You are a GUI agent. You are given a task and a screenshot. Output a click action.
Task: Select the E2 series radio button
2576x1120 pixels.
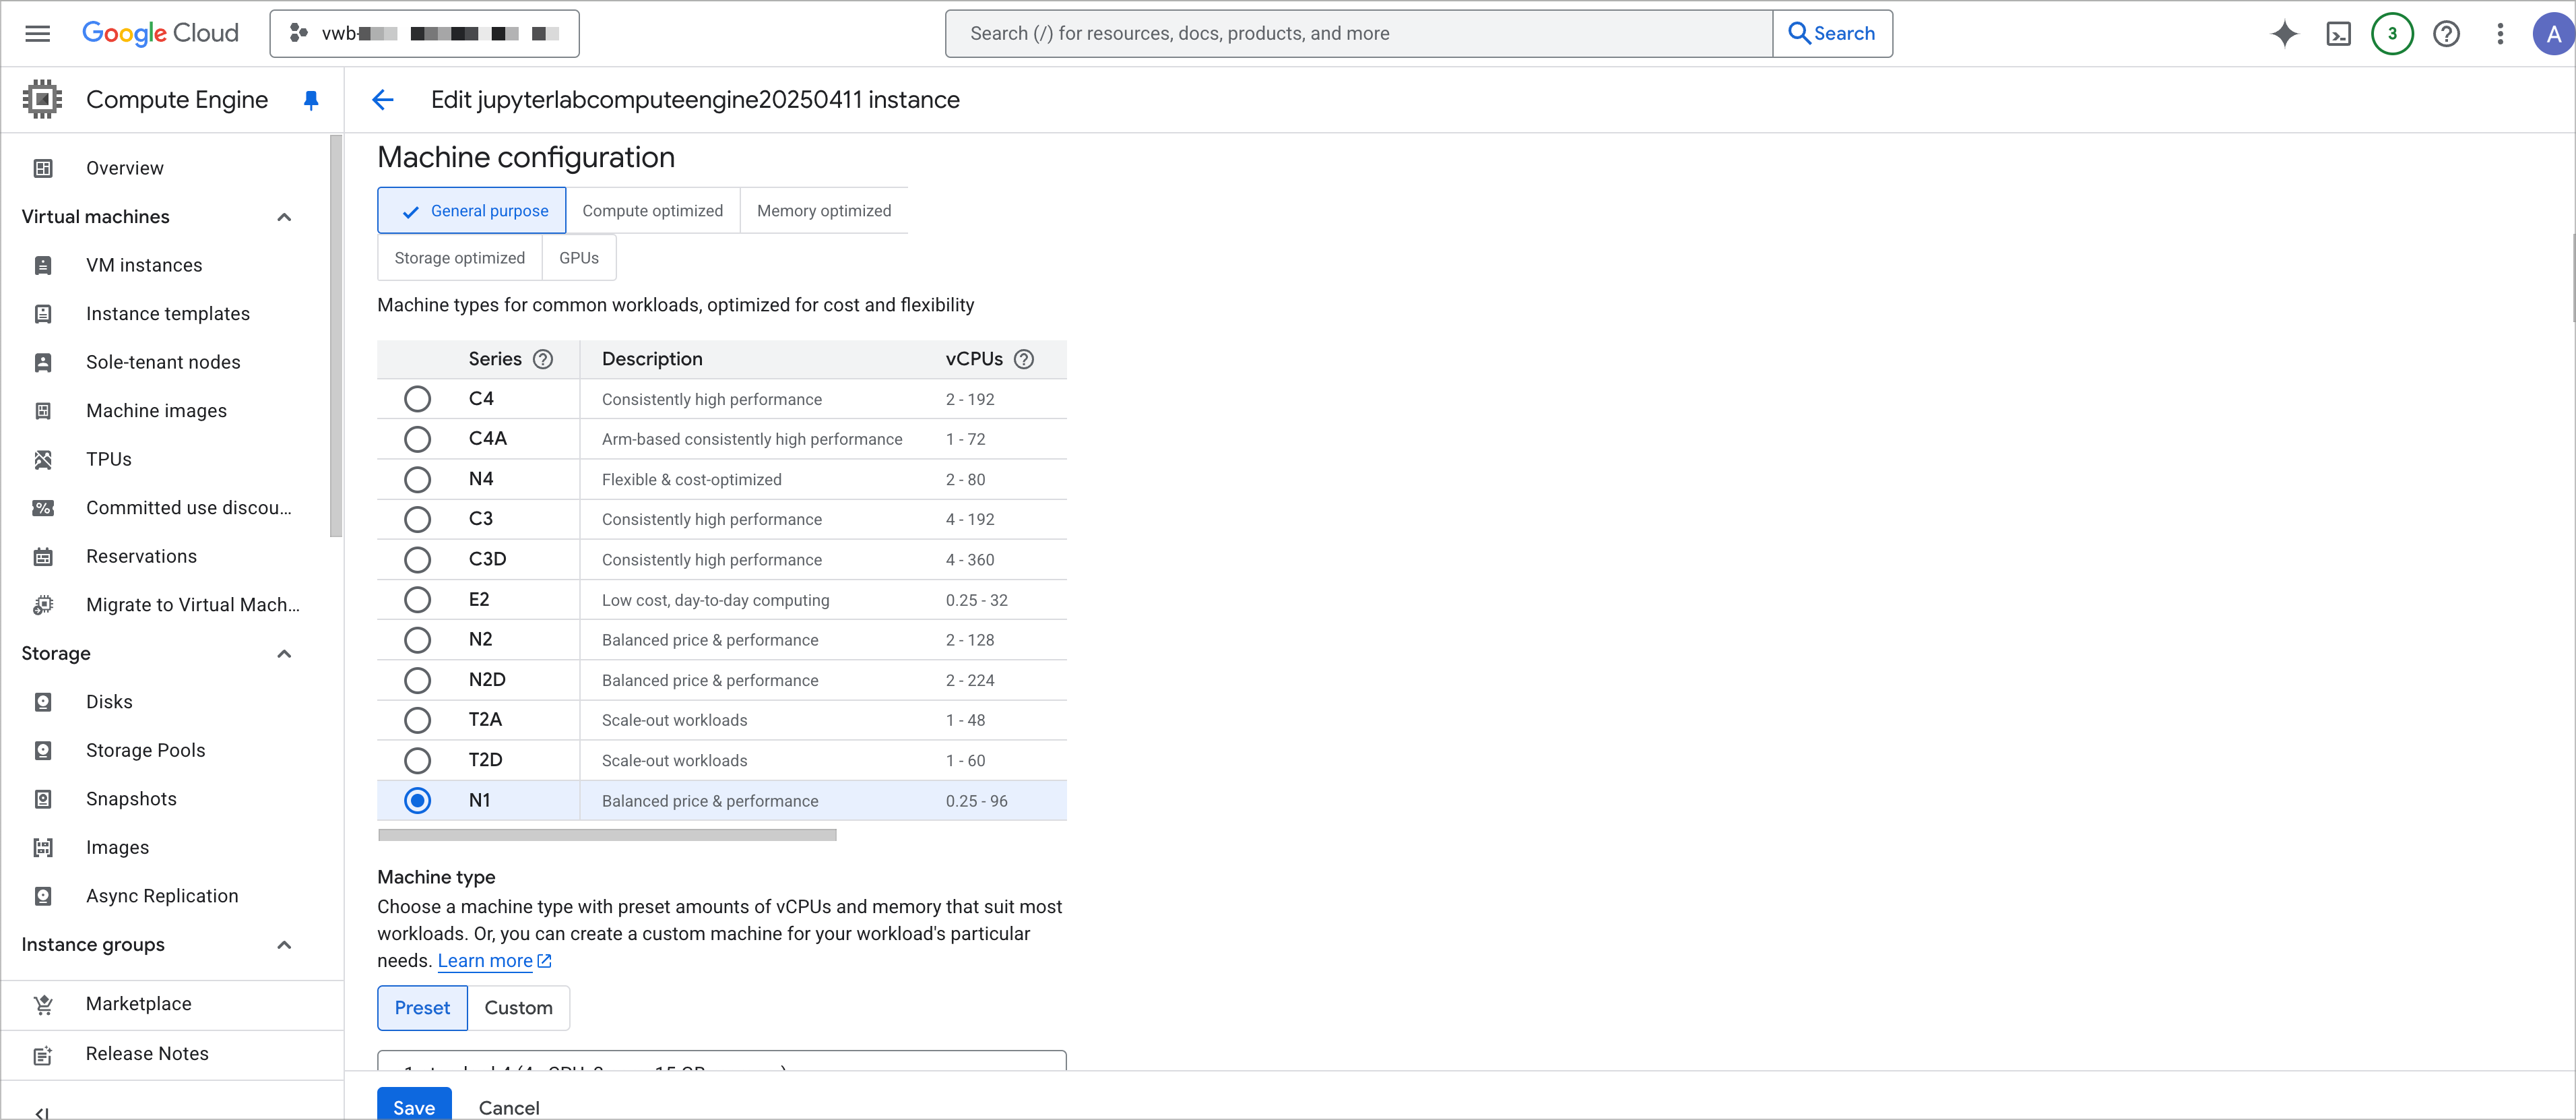[417, 599]
